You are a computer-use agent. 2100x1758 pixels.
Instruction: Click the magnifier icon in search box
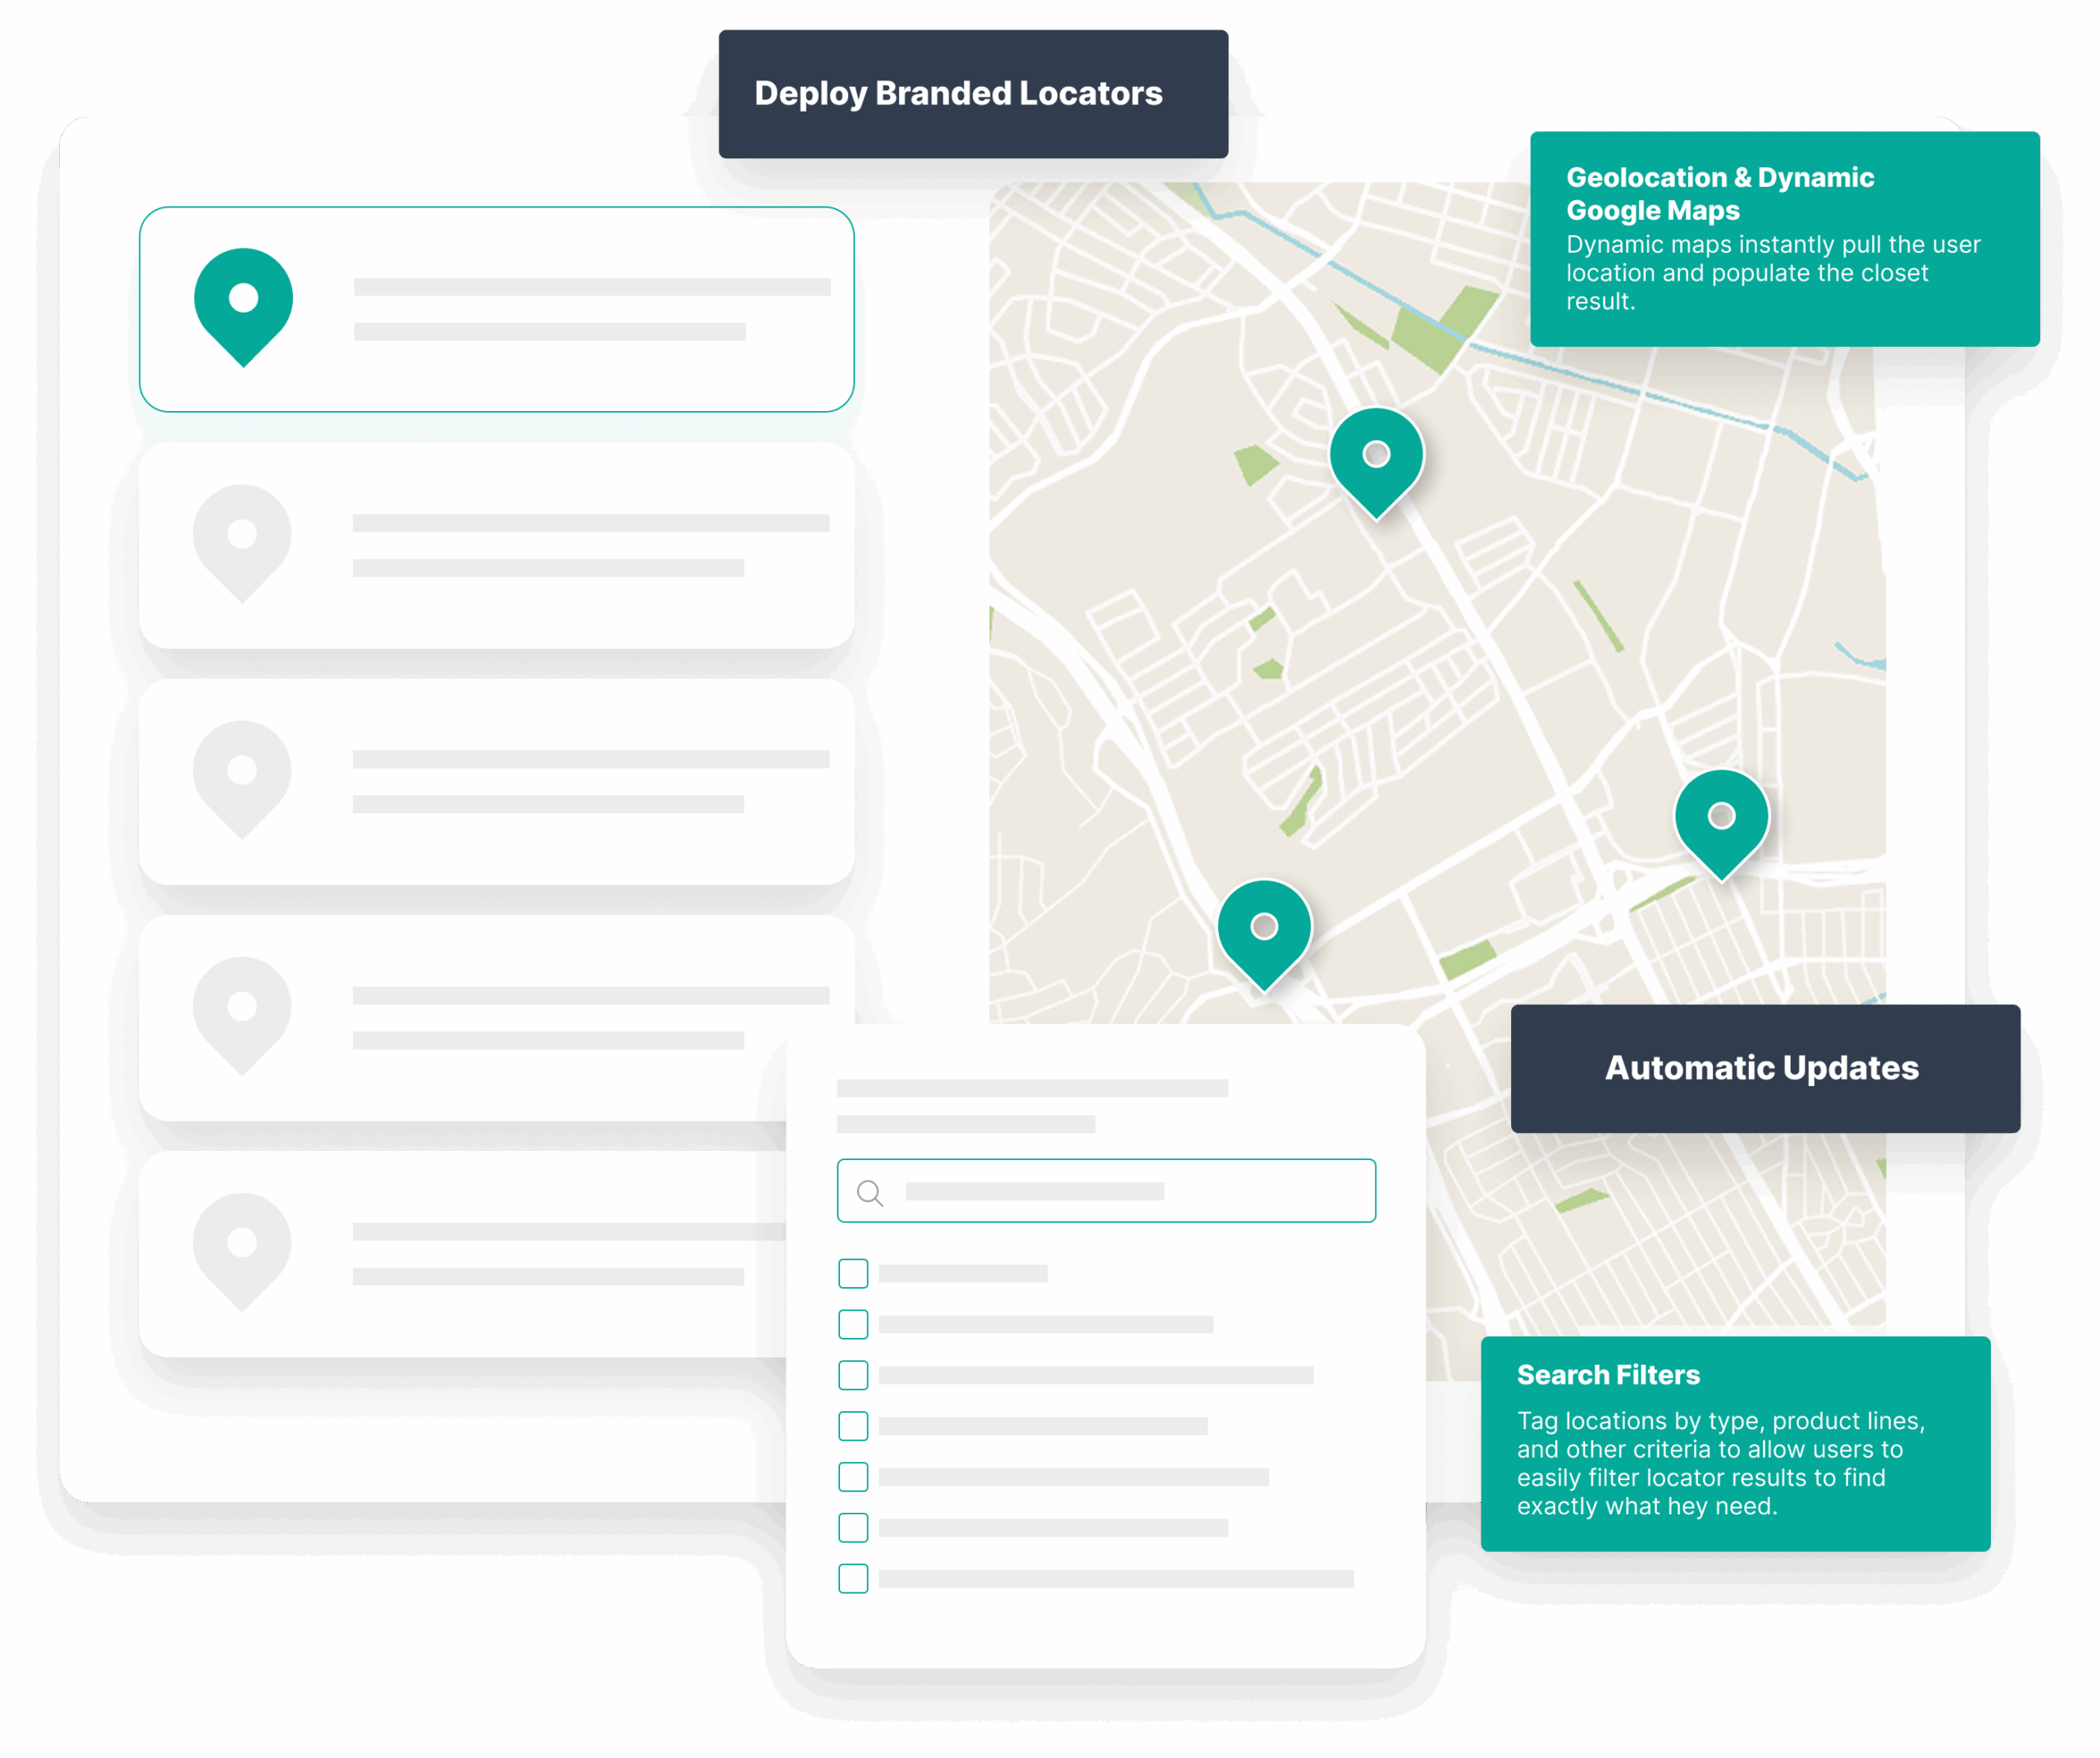(x=870, y=1192)
